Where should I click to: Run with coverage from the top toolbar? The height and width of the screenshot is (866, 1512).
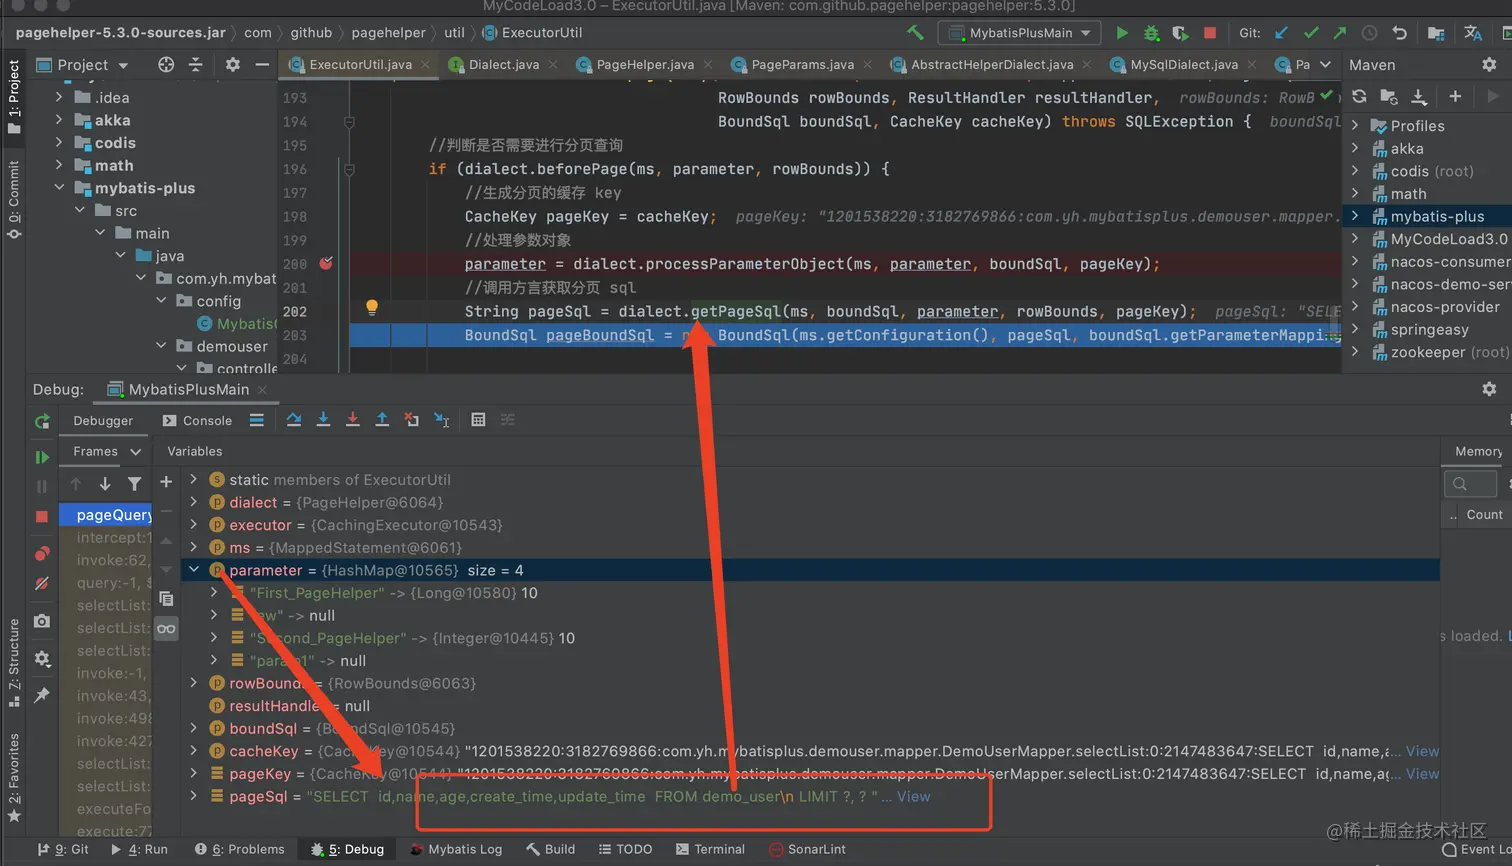(1180, 33)
